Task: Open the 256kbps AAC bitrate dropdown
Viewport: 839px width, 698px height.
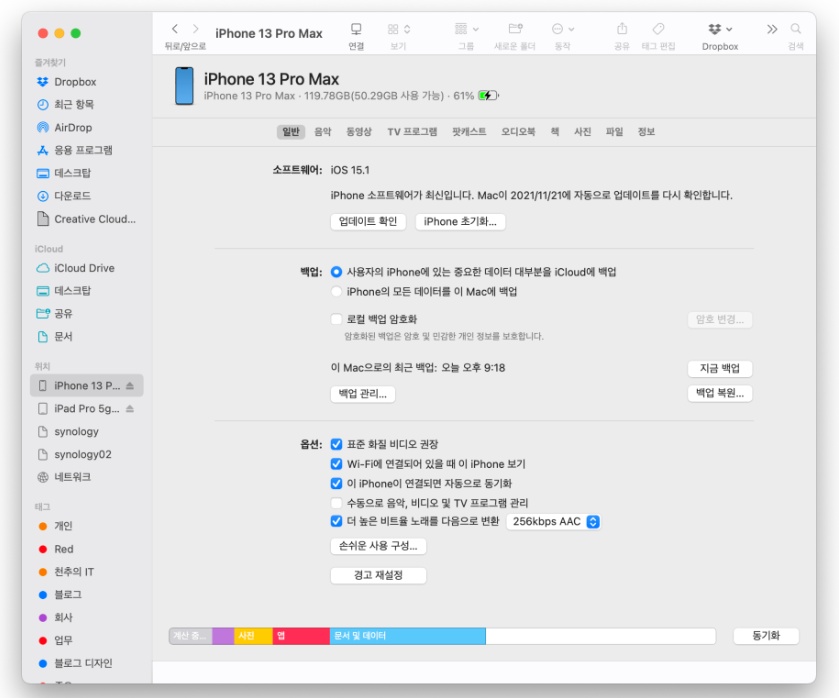Action: click(x=553, y=521)
